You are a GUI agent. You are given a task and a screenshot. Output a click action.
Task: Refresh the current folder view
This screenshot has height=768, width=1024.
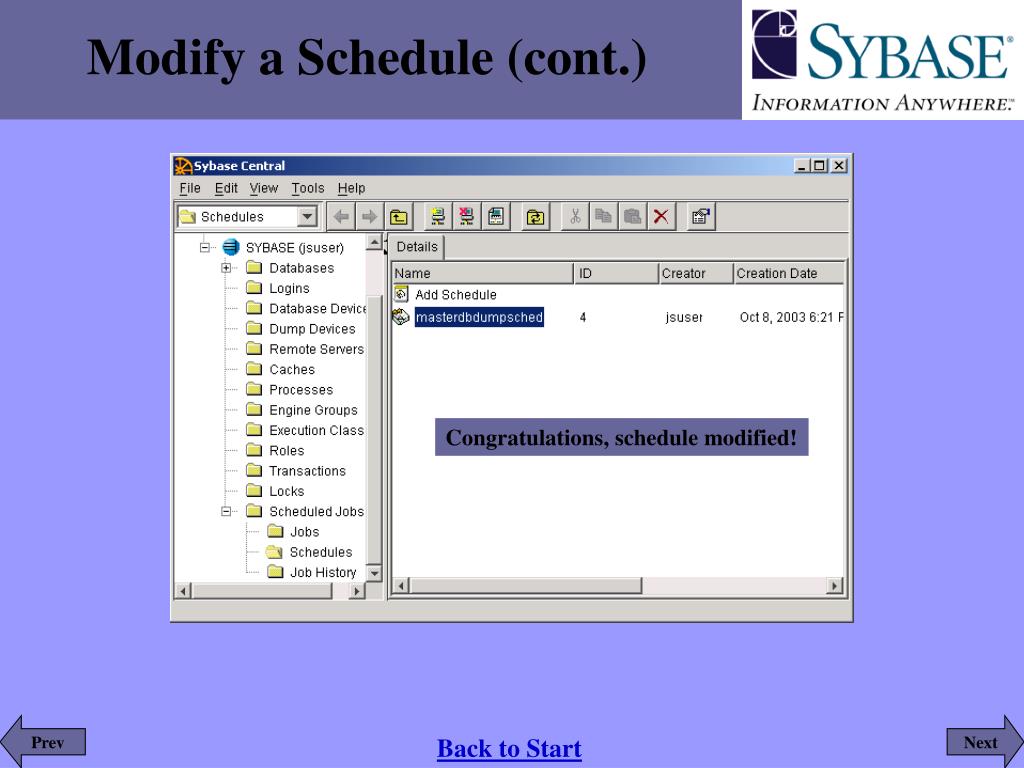click(536, 217)
